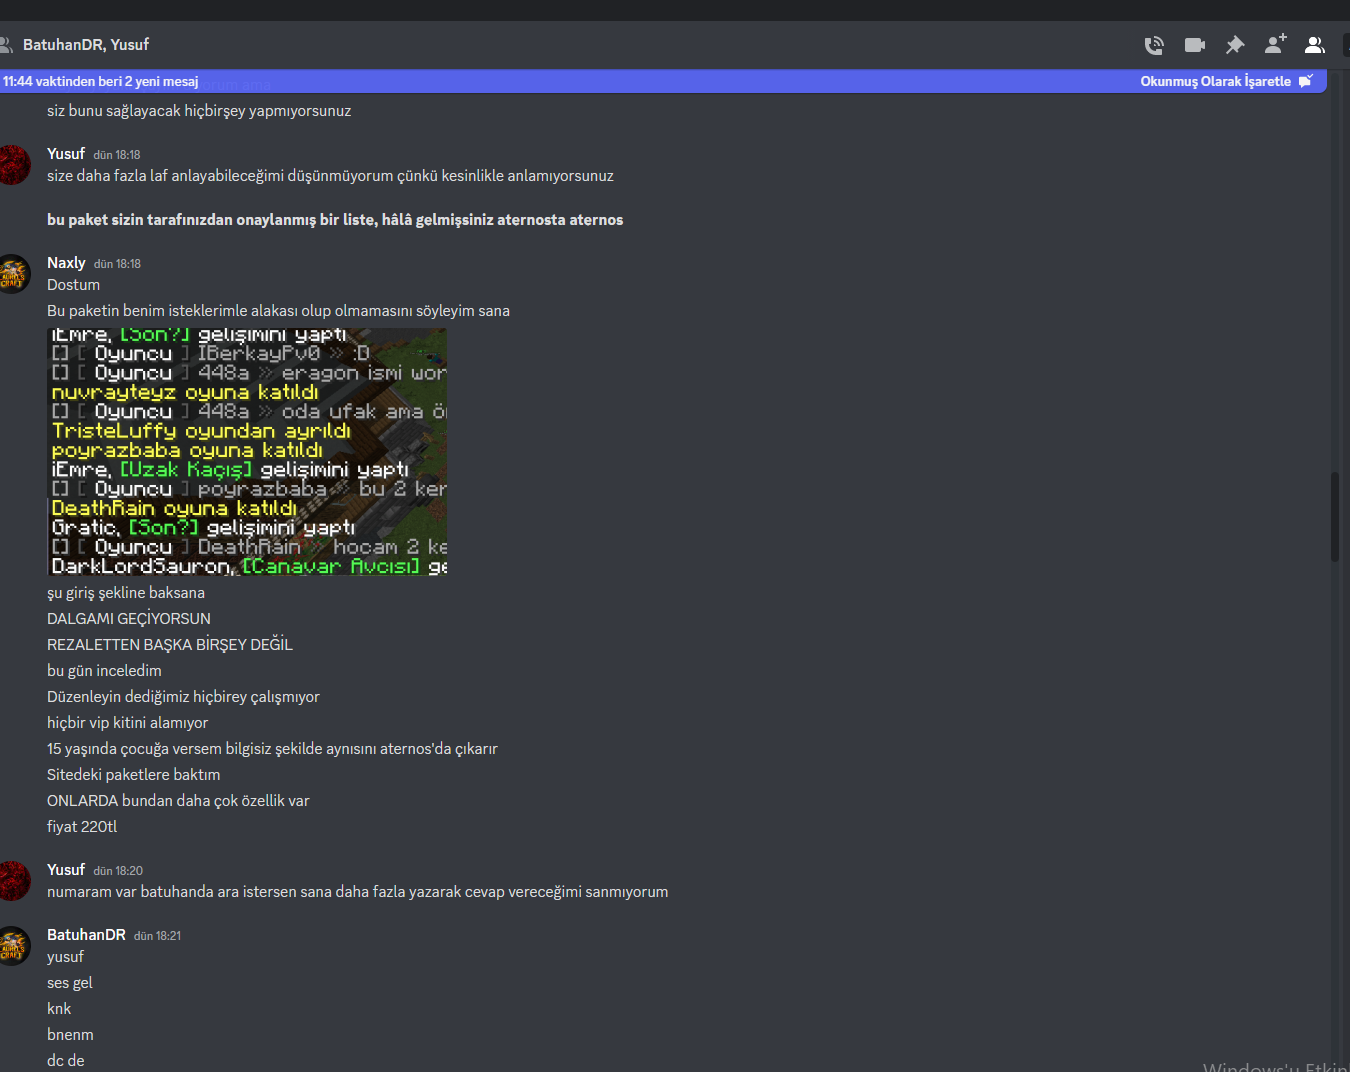Click message 'fiyat 220tl'

click(82, 827)
